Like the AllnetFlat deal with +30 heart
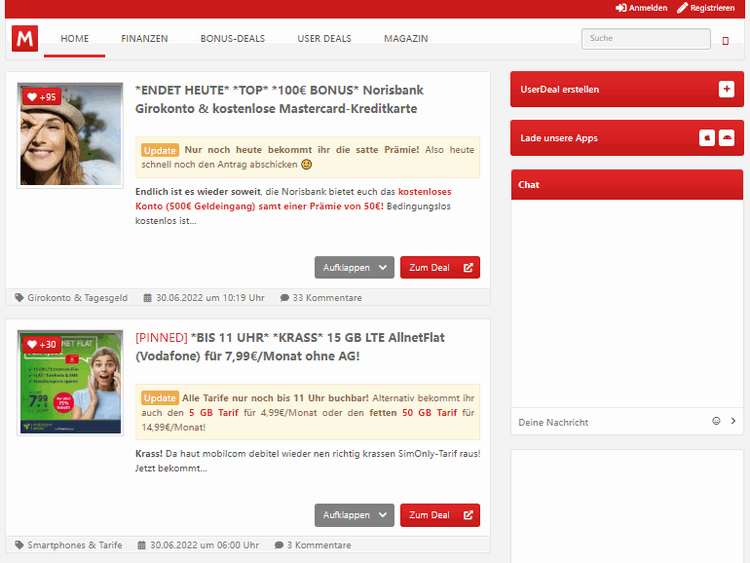The width and height of the screenshot is (750, 563). click(42, 344)
